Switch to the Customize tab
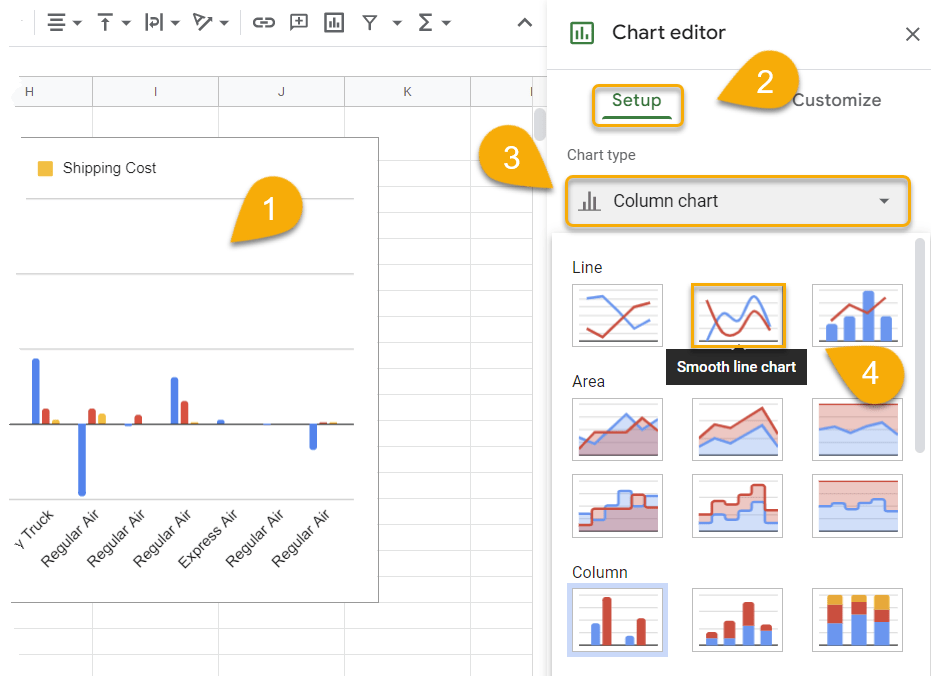Screen dimensions: 931x676 837,100
